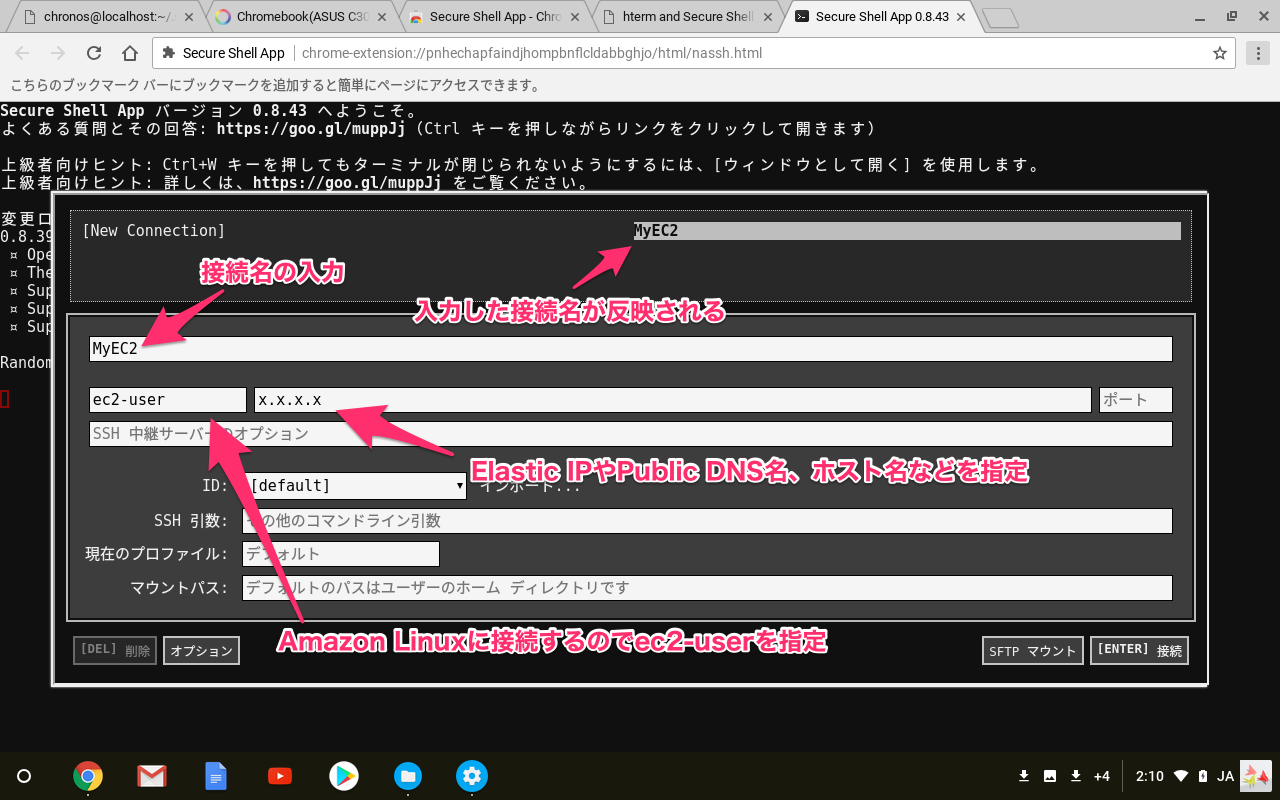
Task: Click the browser forward arrow
Action: 58,53
